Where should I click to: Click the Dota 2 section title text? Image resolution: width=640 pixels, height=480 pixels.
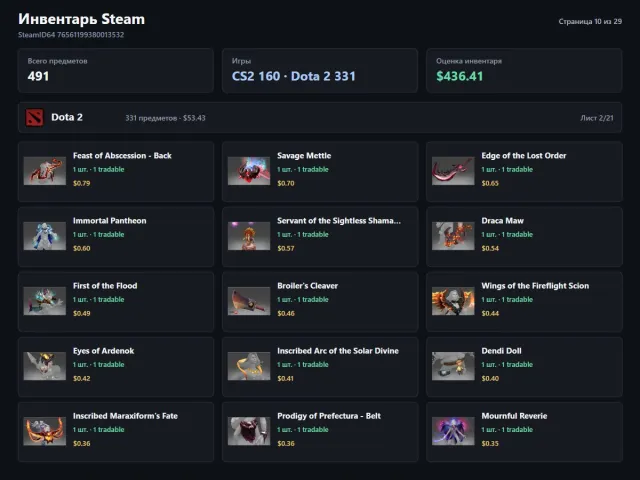point(67,118)
